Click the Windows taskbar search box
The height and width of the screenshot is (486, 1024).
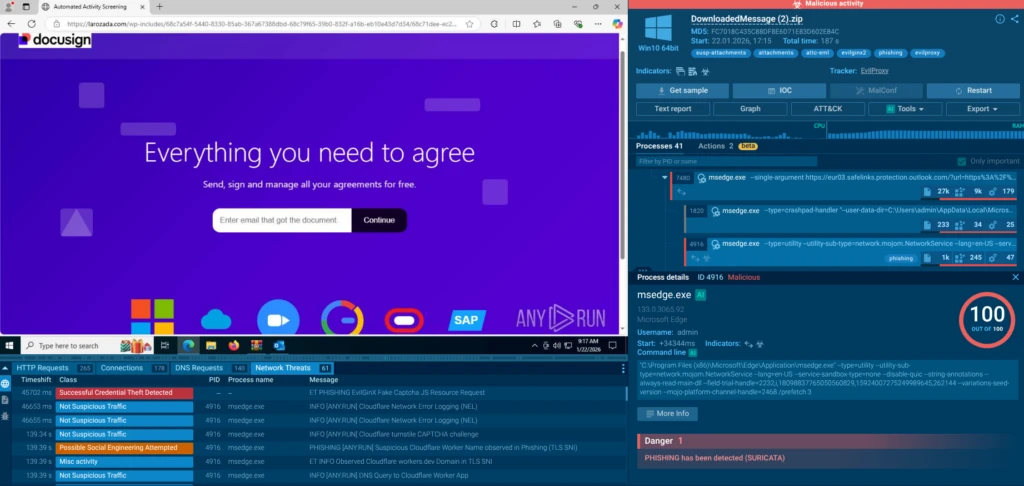coord(87,346)
